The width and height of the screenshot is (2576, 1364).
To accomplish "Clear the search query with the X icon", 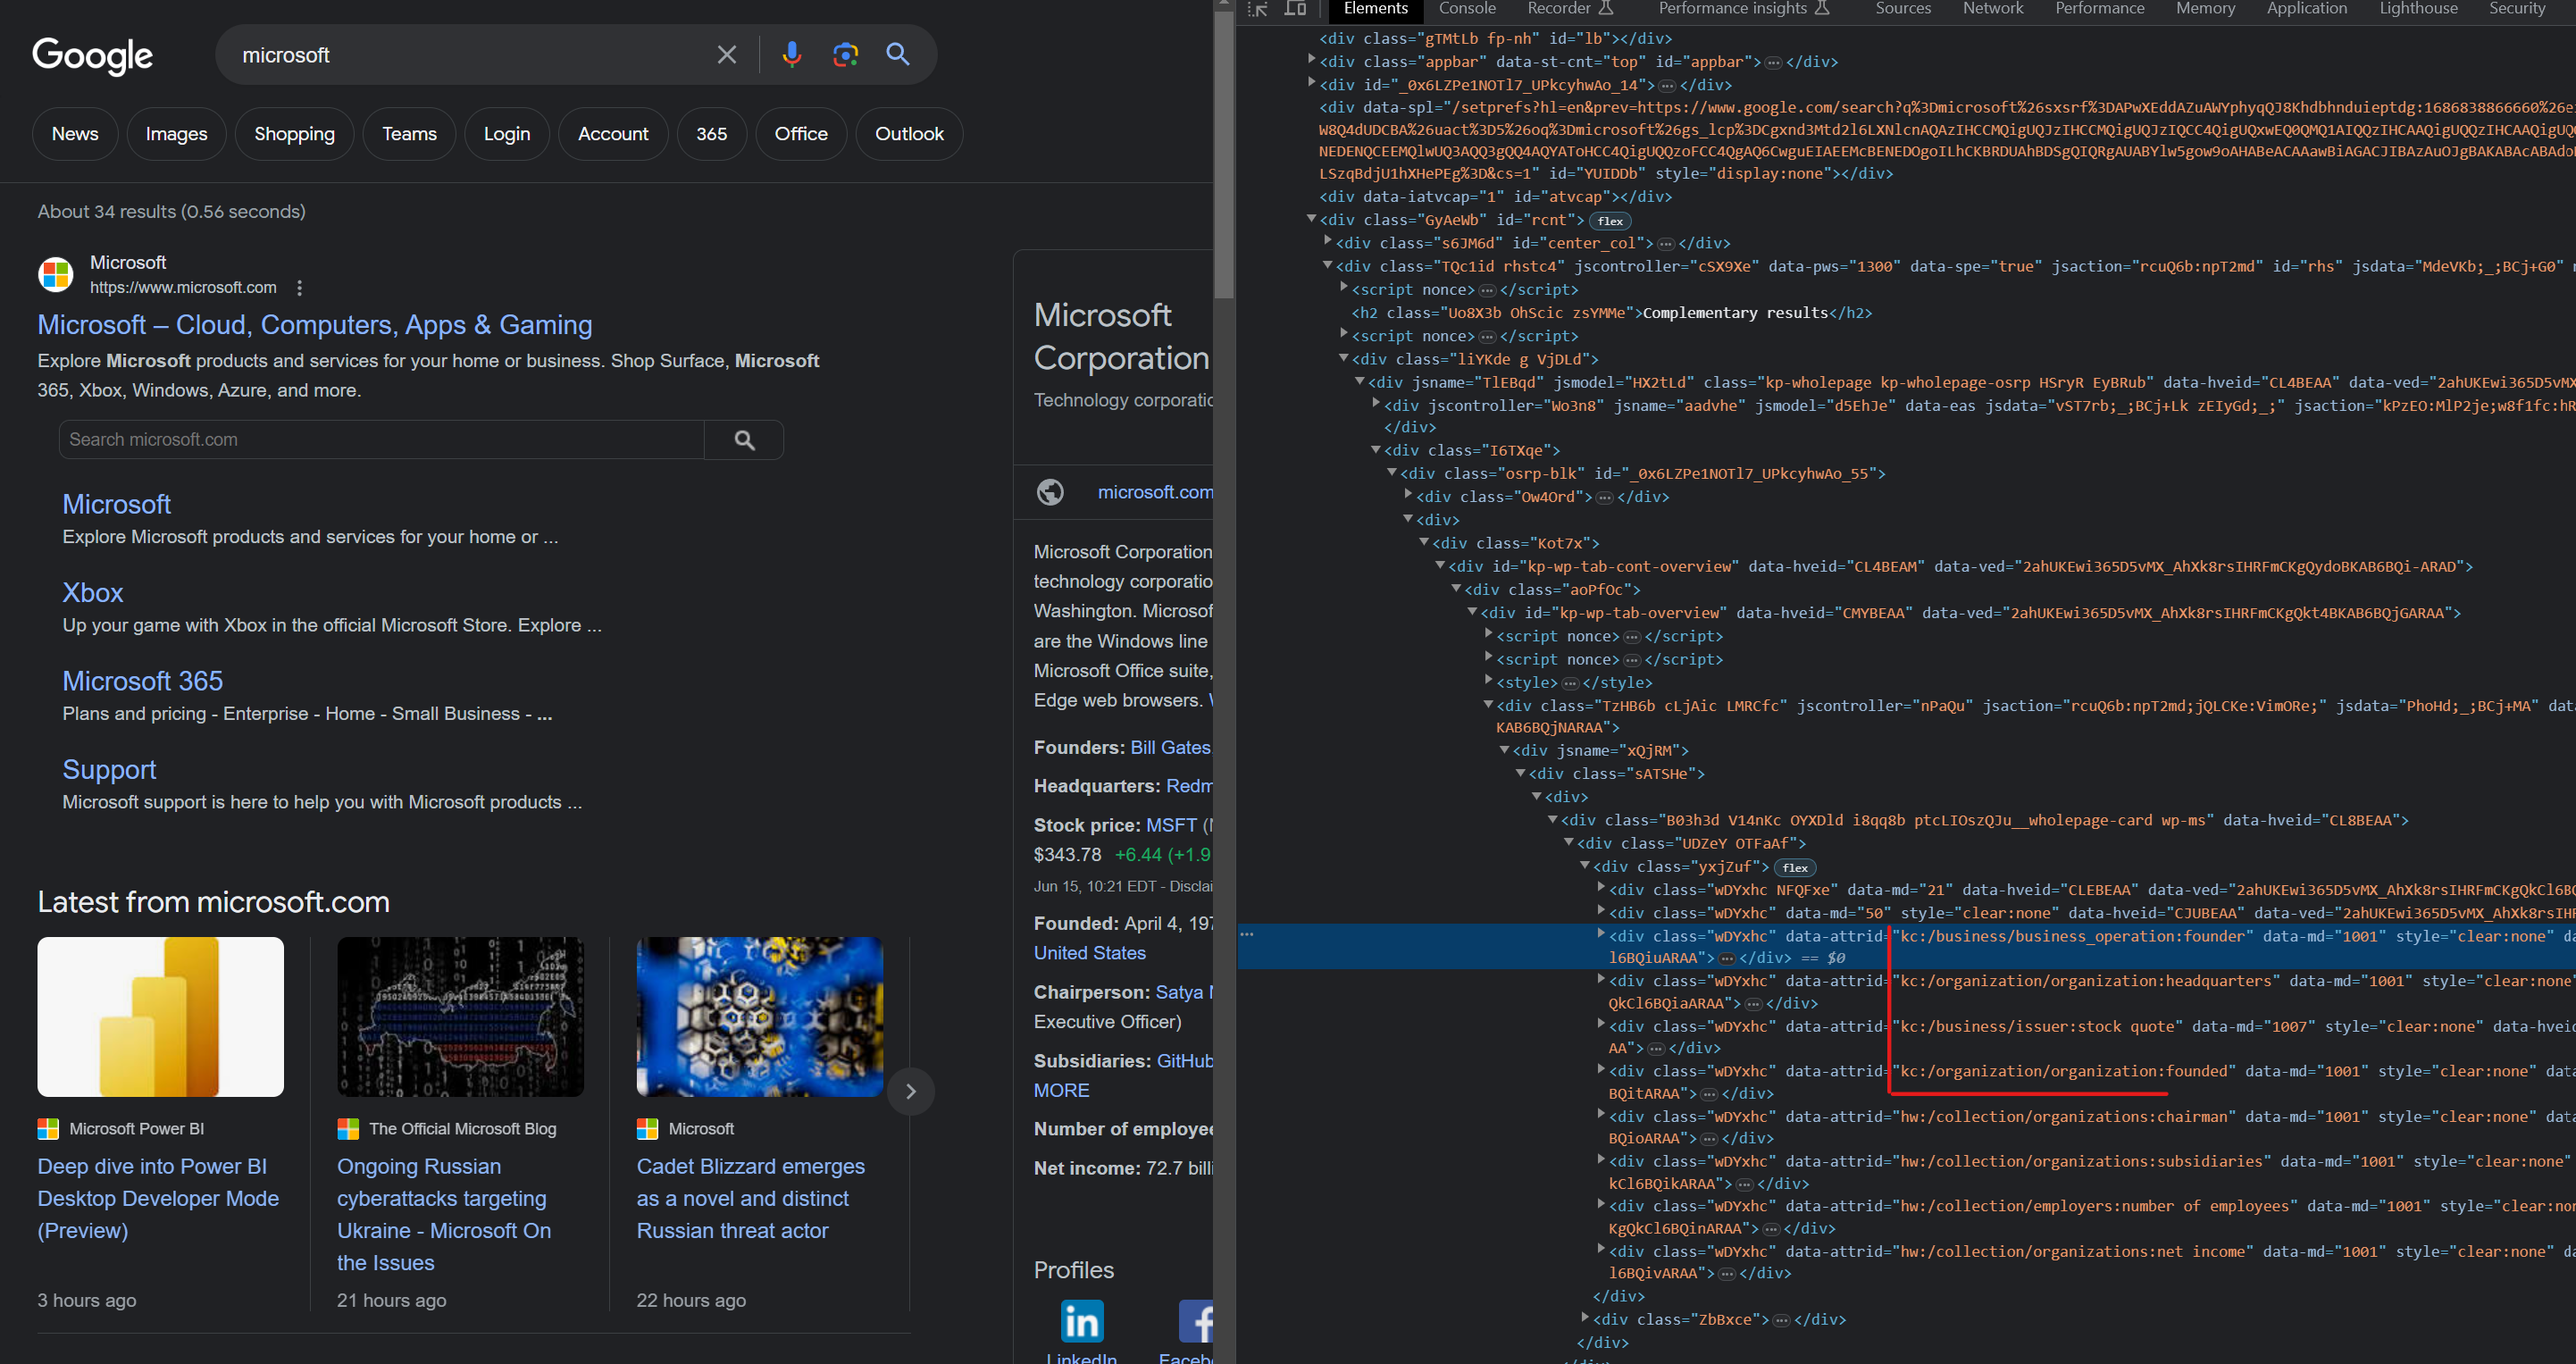I will (x=726, y=54).
